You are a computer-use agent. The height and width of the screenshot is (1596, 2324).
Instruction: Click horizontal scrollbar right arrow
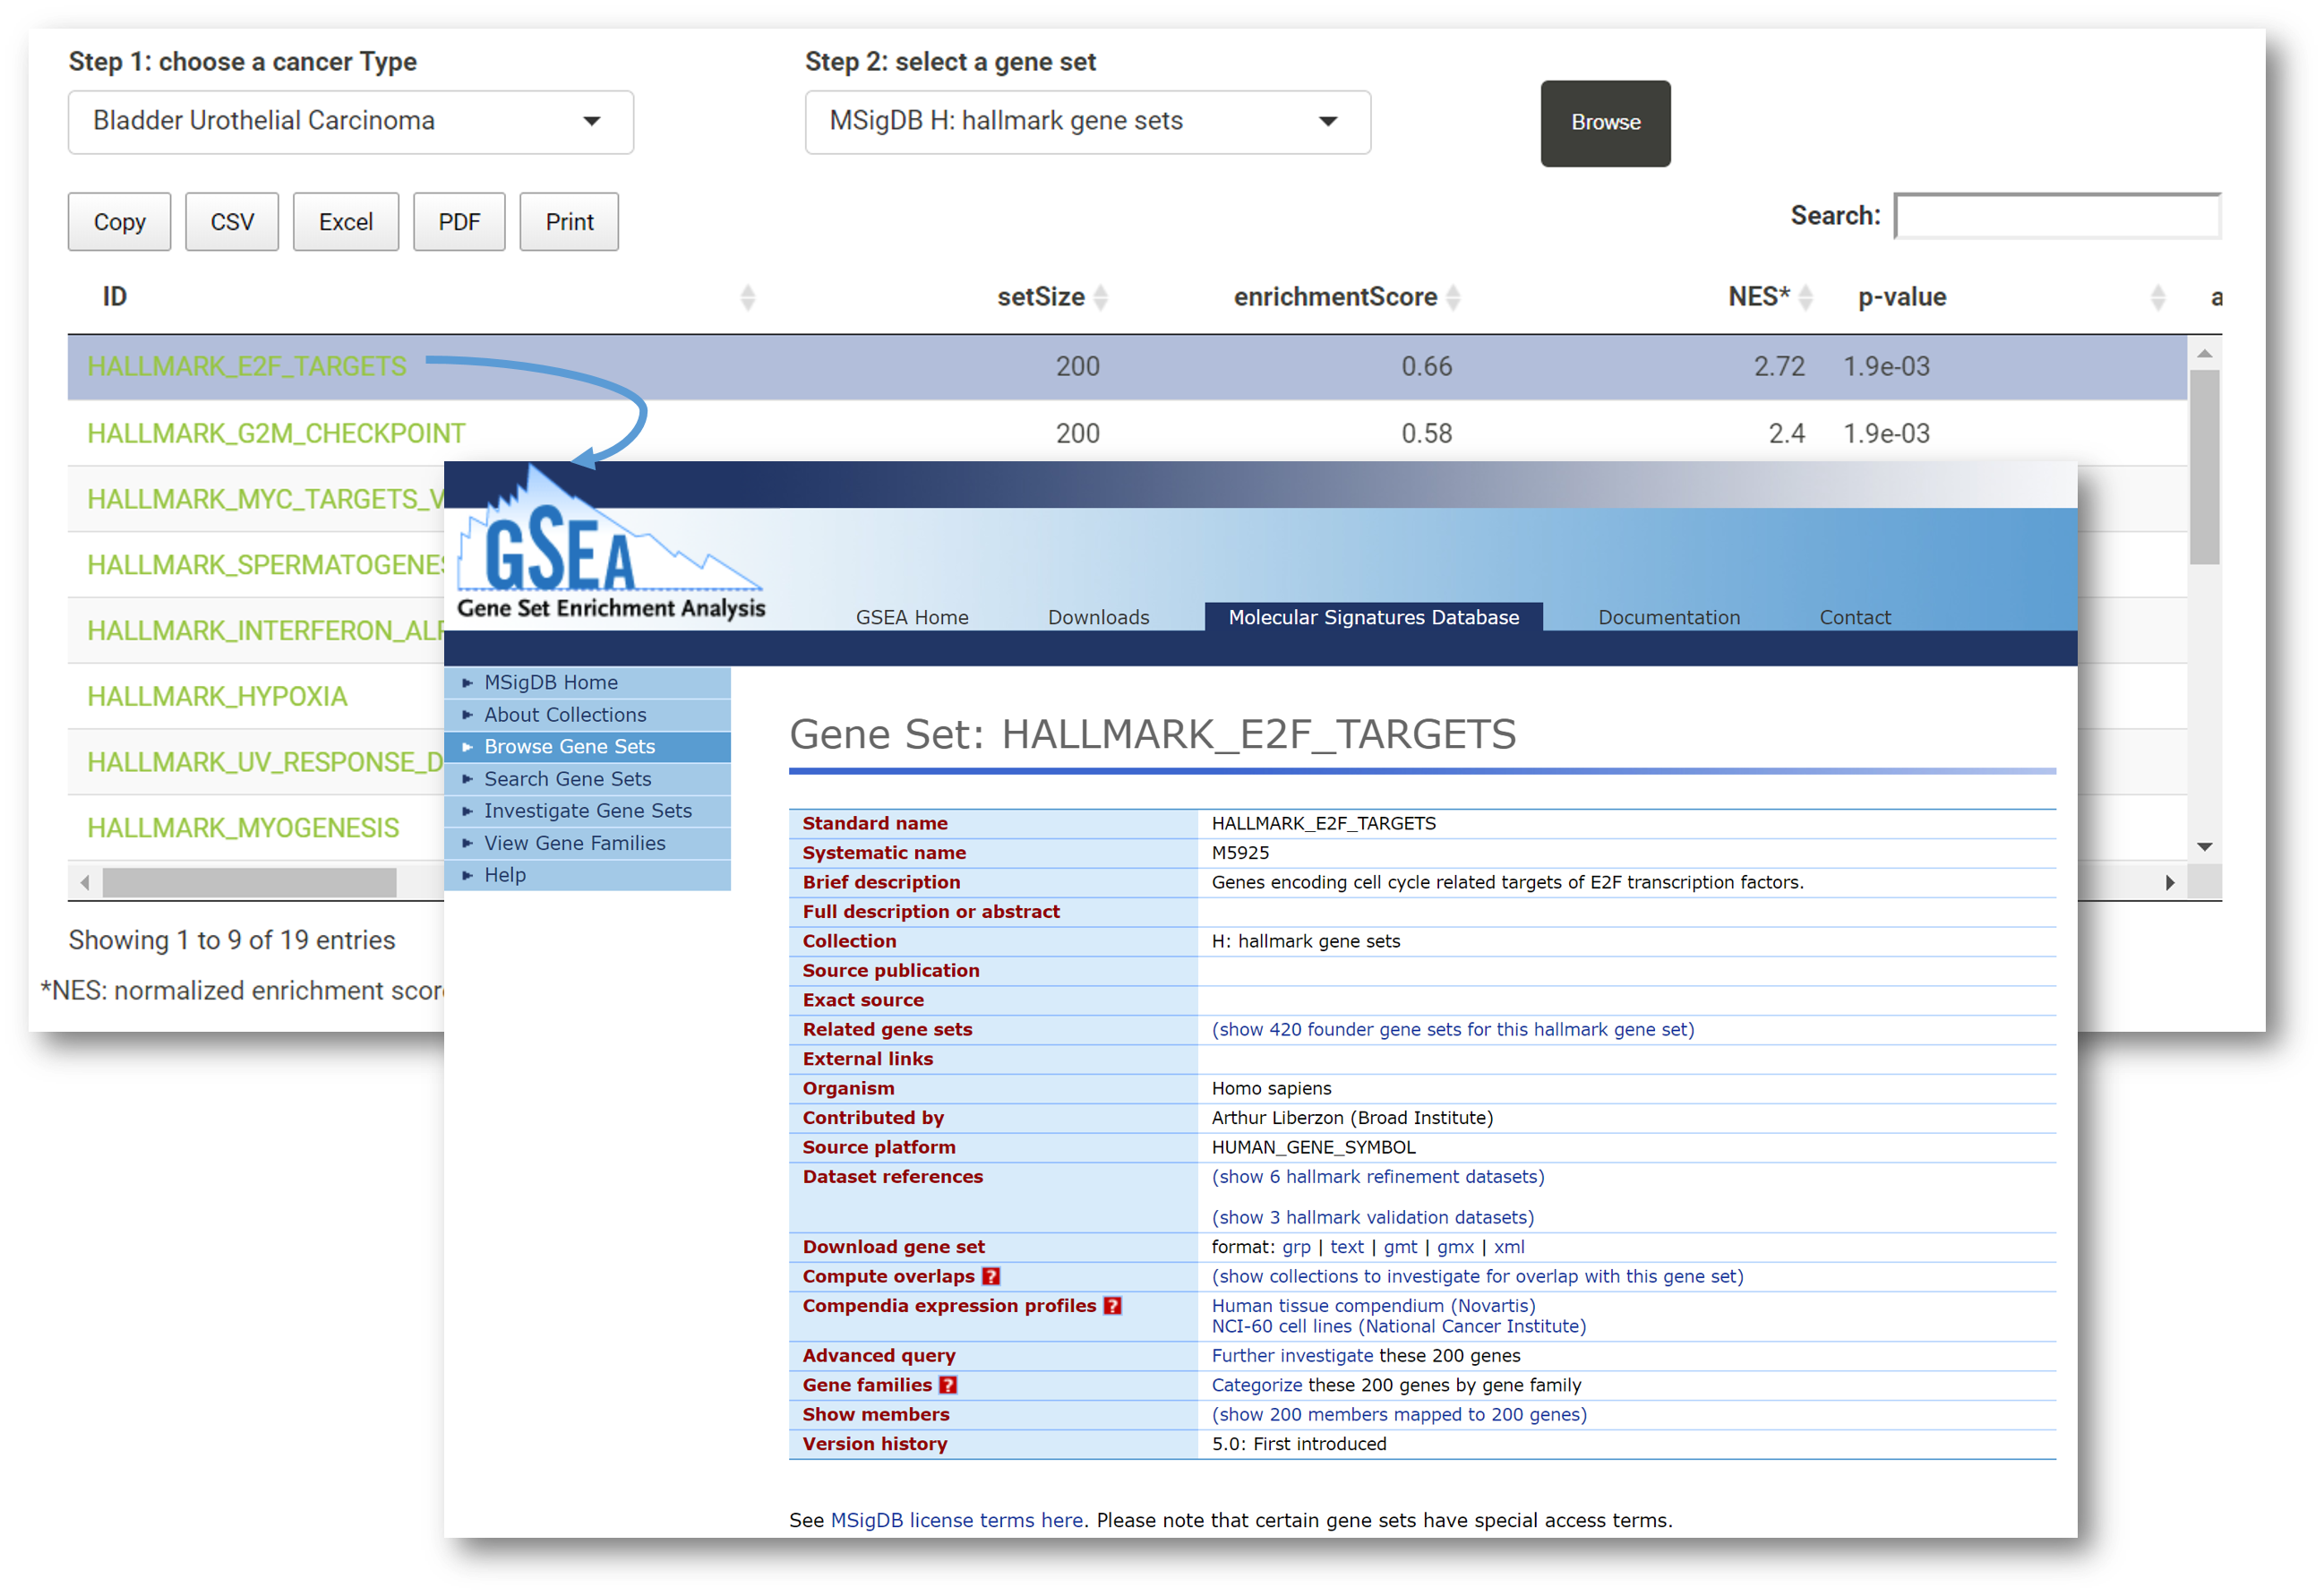tap(2169, 883)
